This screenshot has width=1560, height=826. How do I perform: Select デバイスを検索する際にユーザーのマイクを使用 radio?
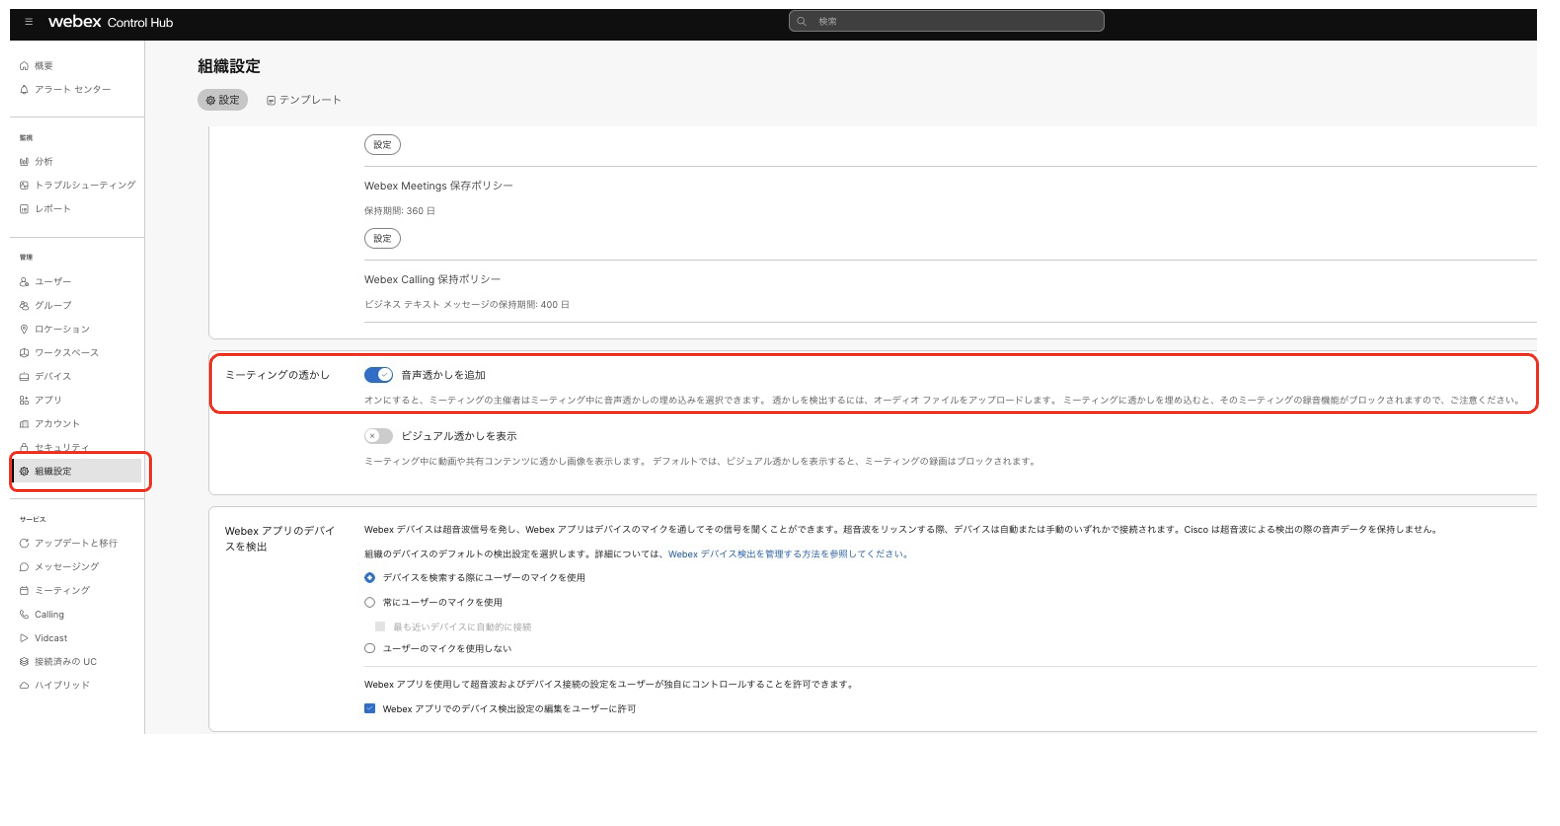click(370, 578)
